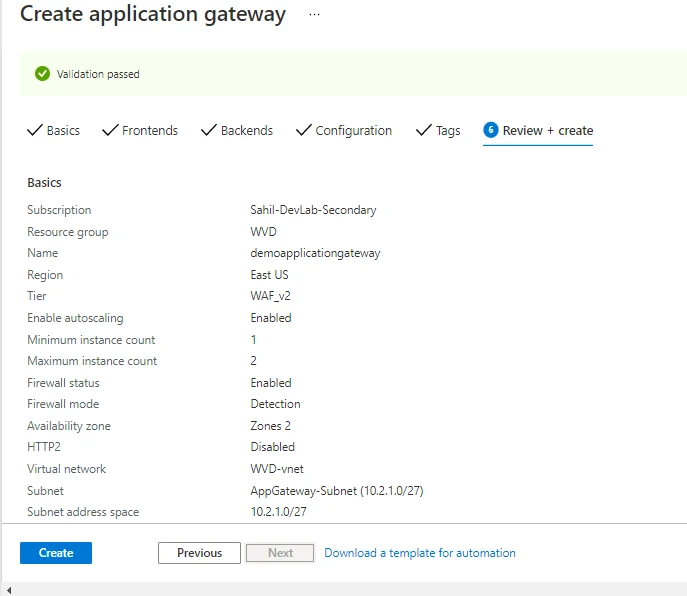Download a template for automation
This screenshot has height=596, width=687.
(420, 553)
